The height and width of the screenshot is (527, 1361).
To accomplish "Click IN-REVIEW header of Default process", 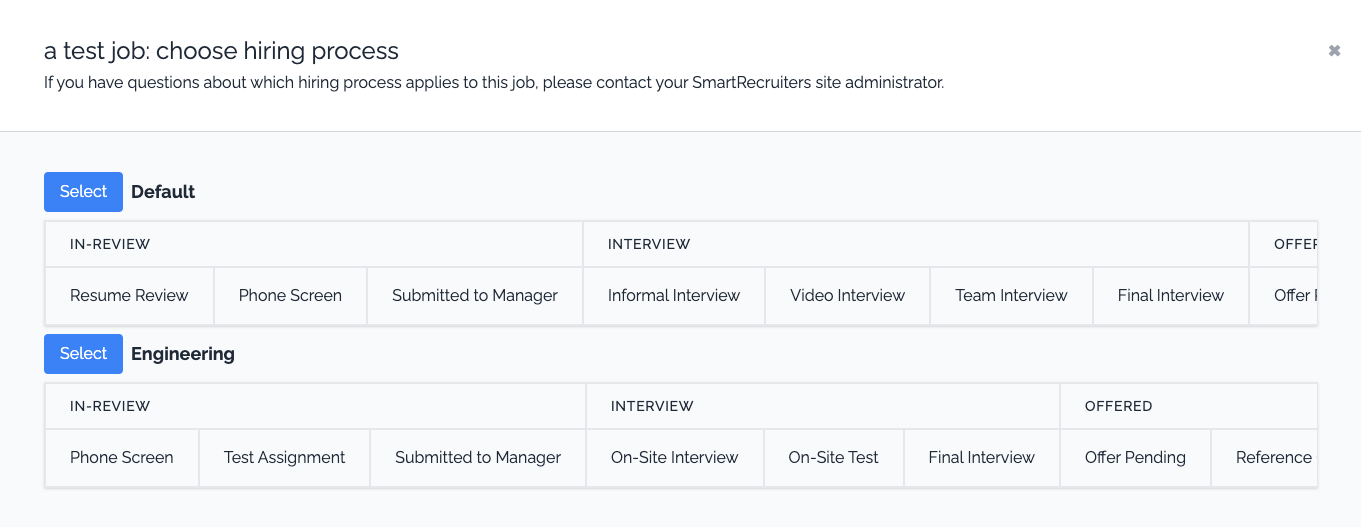I will click(110, 244).
